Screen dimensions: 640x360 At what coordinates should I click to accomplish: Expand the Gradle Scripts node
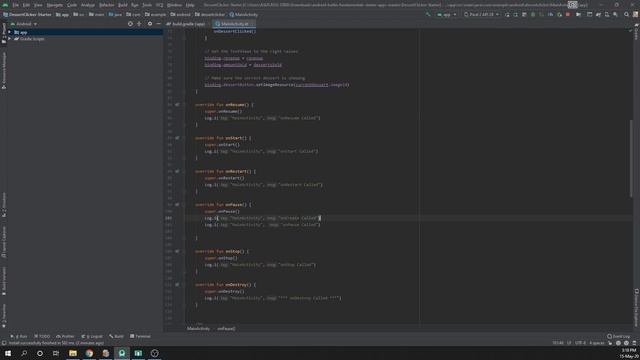pyautogui.click(x=9, y=39)
